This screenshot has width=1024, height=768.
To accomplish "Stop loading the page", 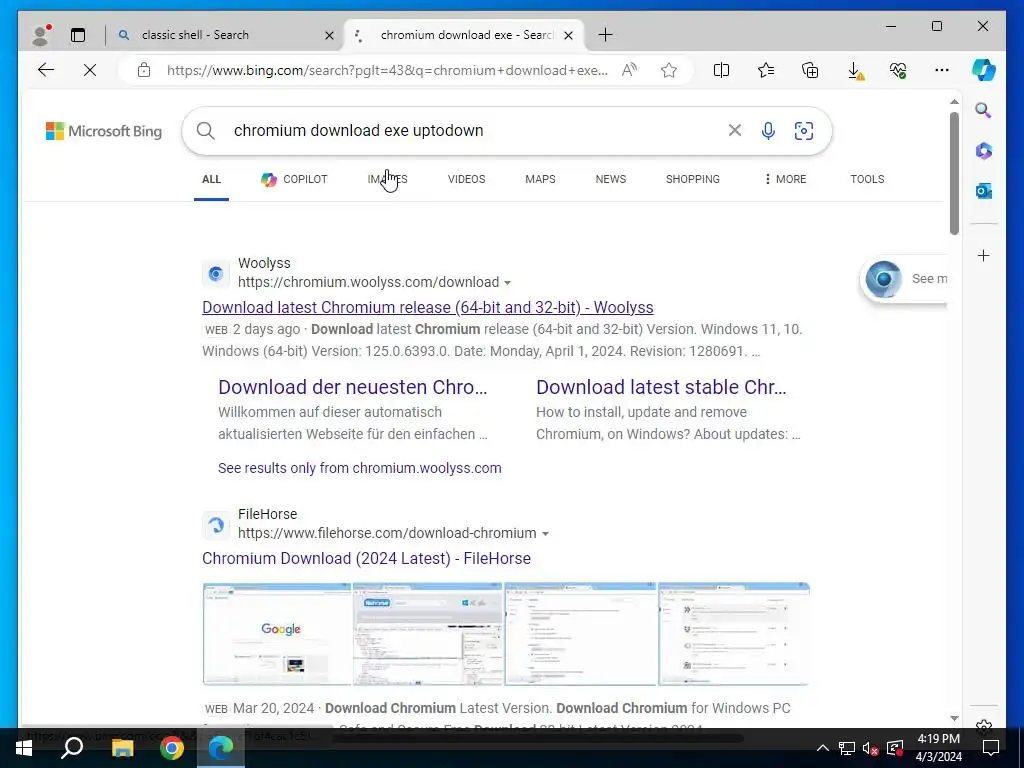I will (x=90, y=70).
